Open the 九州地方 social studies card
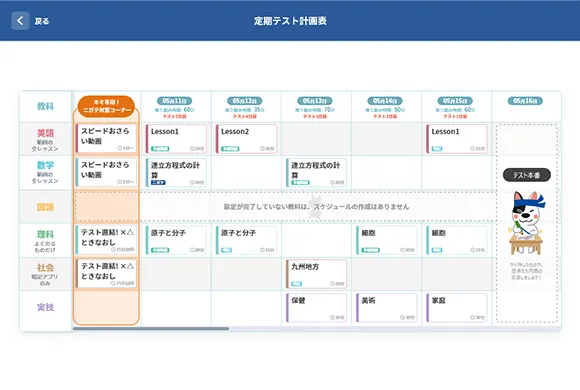Image resolution: width=580 pixels, height=390 pixels. pos(316,274)
